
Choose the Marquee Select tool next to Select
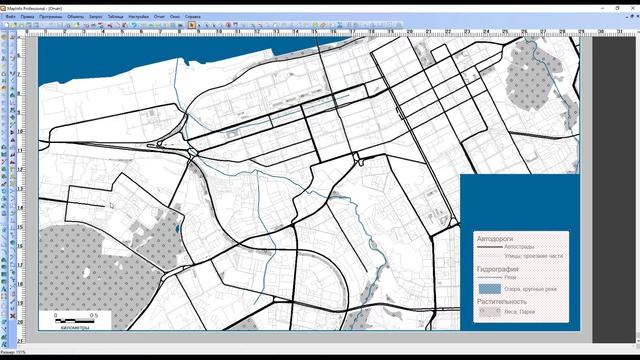pos(199,25)
